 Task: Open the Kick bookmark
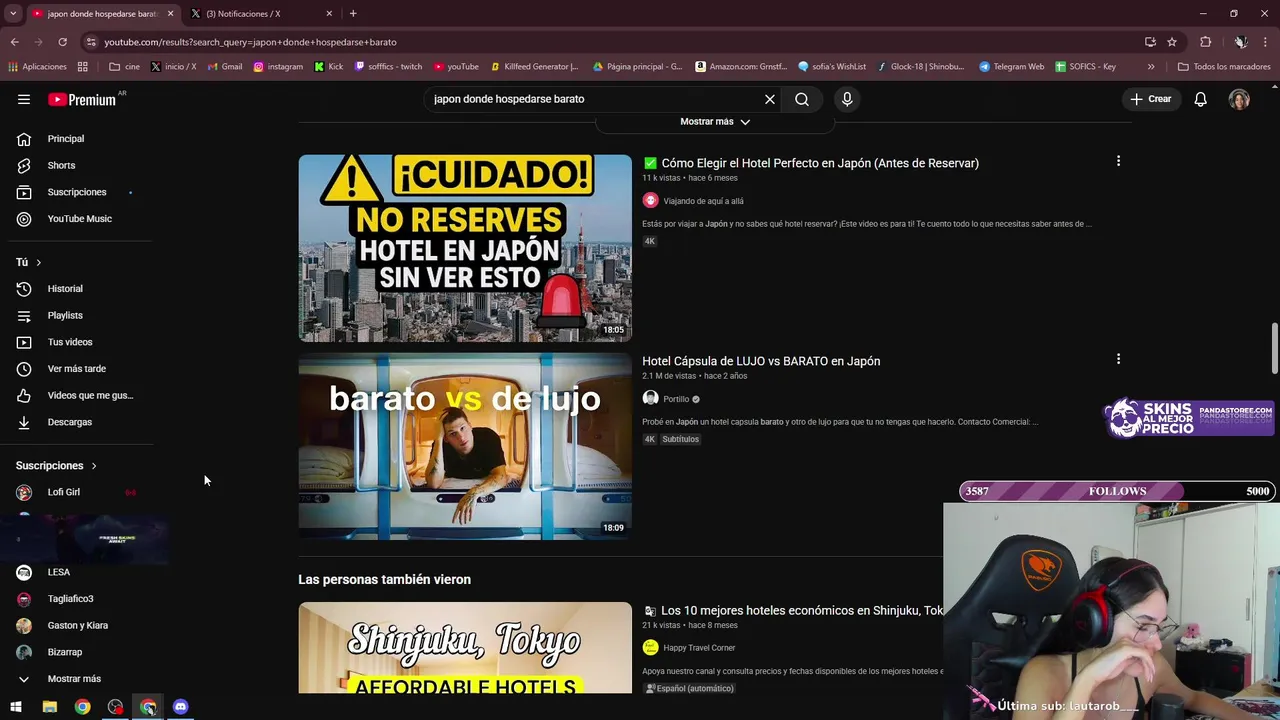pyautogui.click(x=328, y=67)
